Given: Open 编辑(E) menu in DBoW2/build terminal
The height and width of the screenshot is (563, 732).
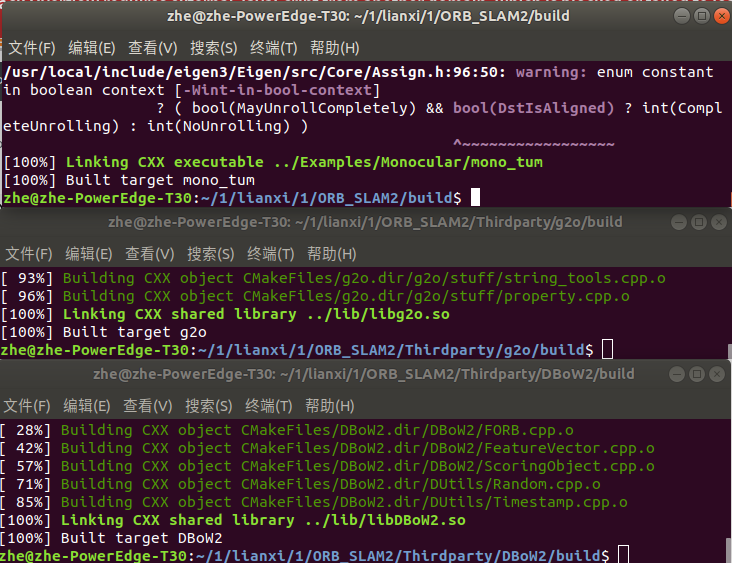Looking at the screenshot, I should point(87,405).
